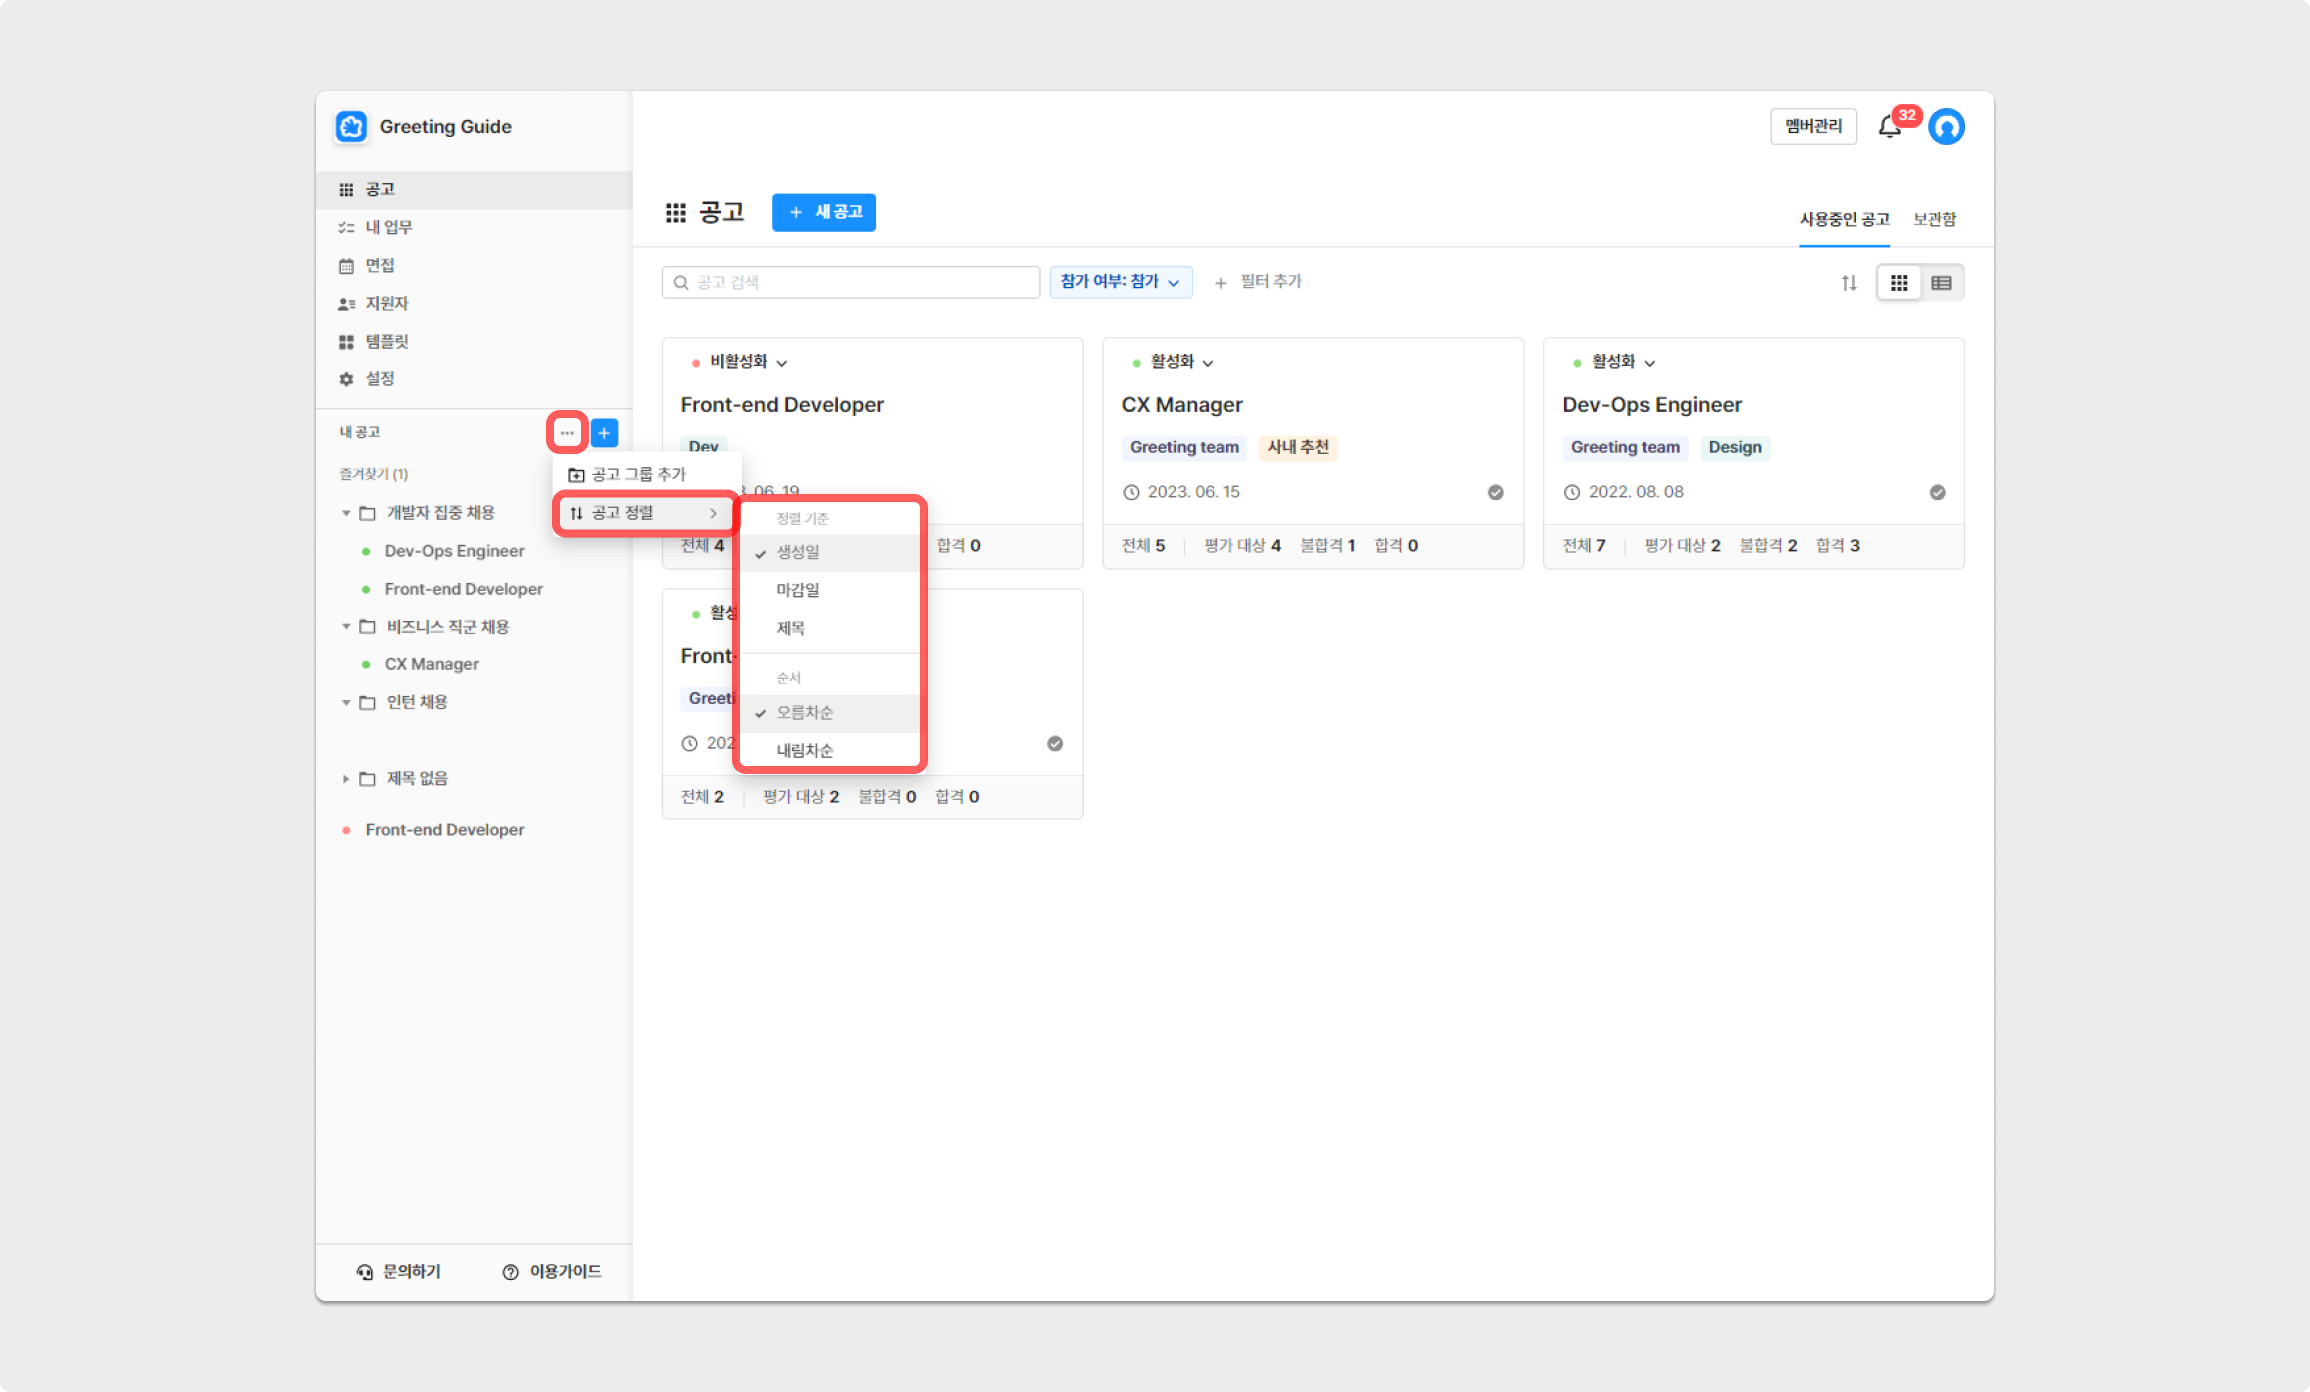
Task: Open the 보관함 tab
Action: point(1934,219)
